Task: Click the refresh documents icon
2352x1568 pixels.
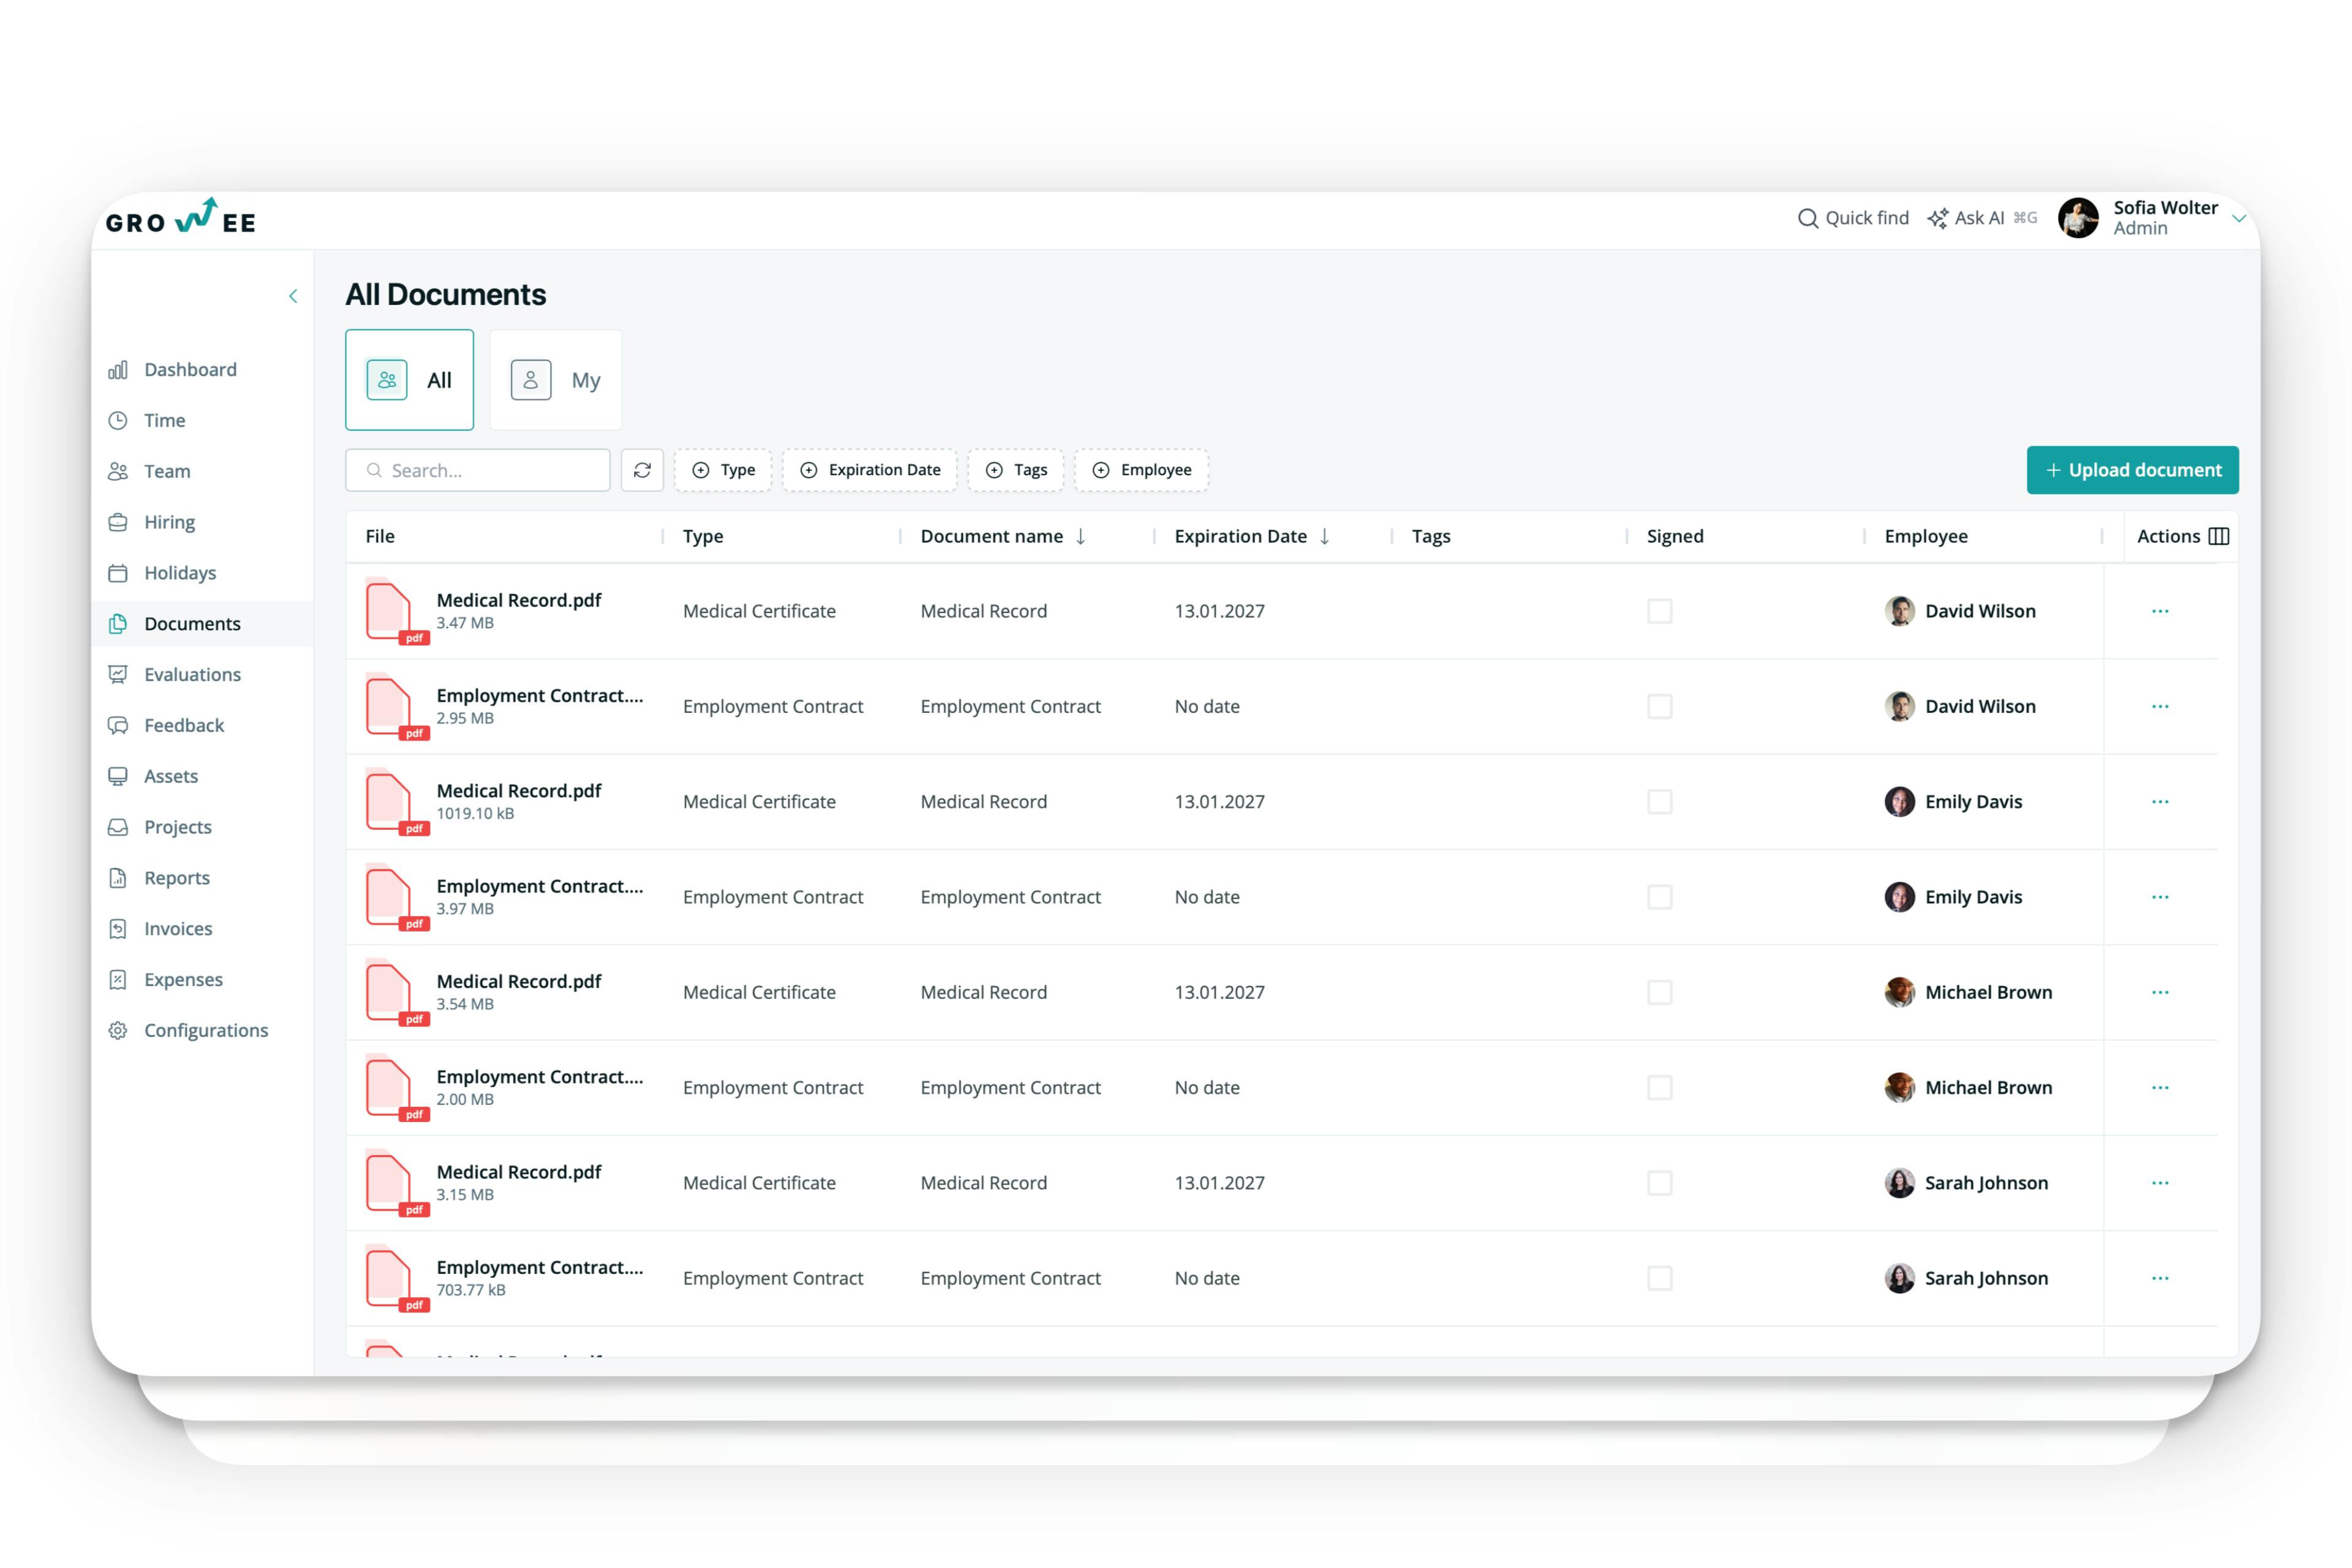Action: (x=642, y=470)
